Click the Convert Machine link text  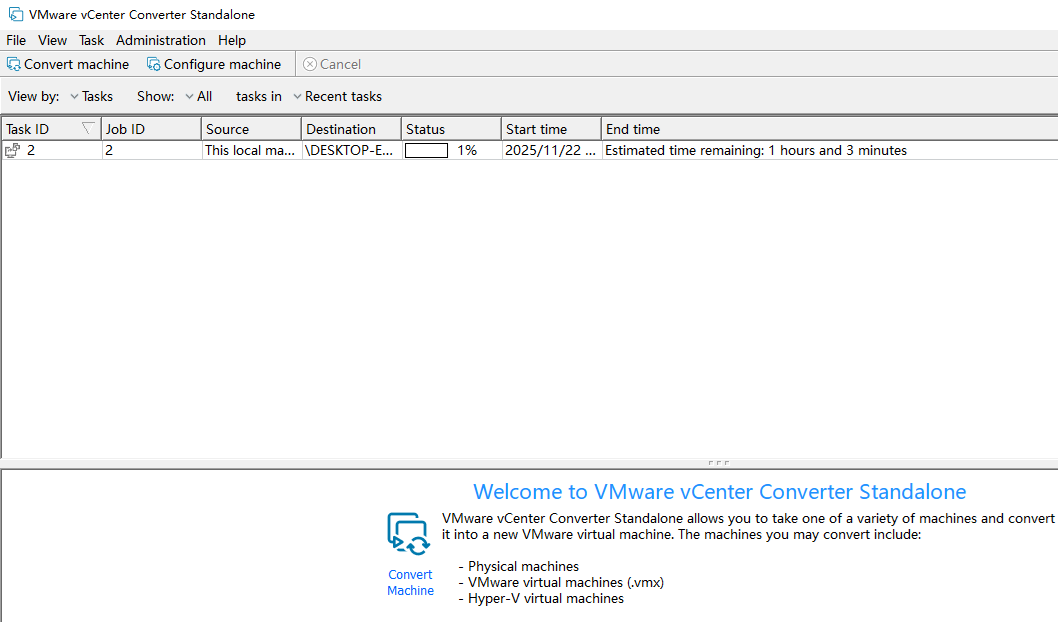click(410, 583)
